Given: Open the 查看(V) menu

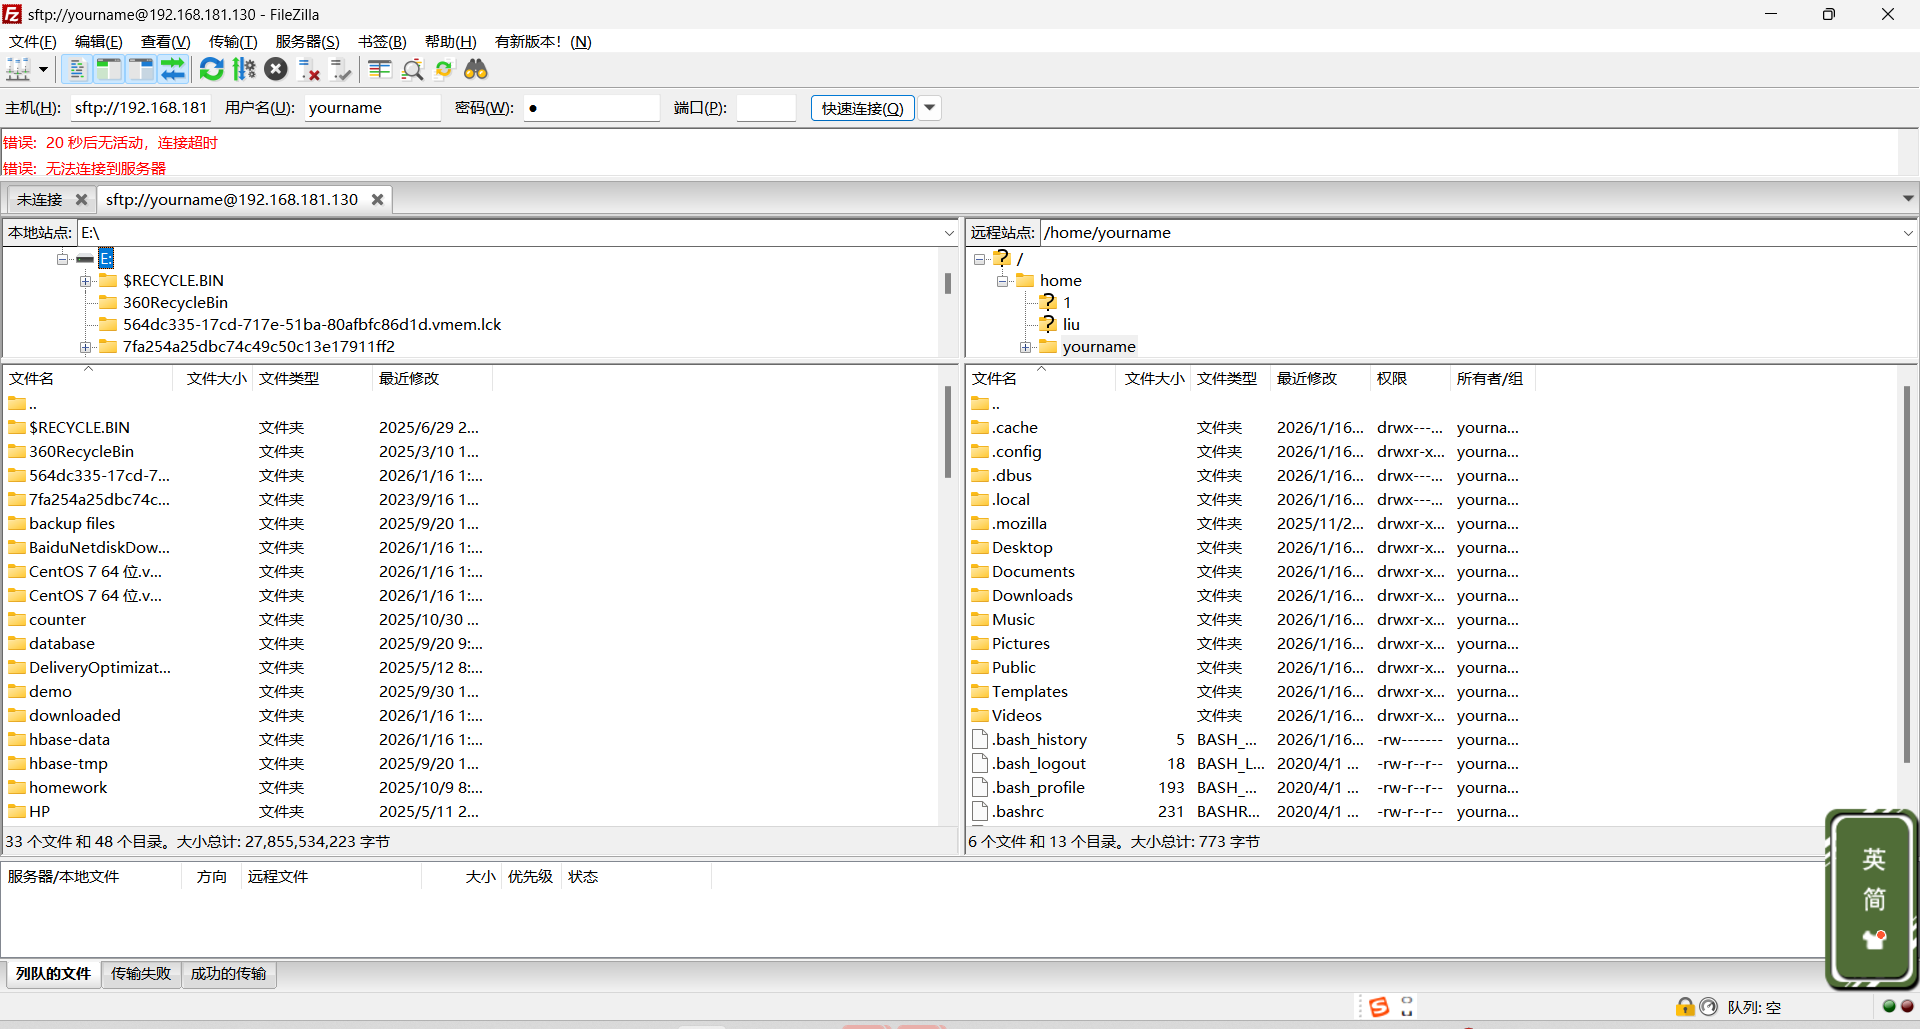Looking at the screenshot, I should coord(165,41).
